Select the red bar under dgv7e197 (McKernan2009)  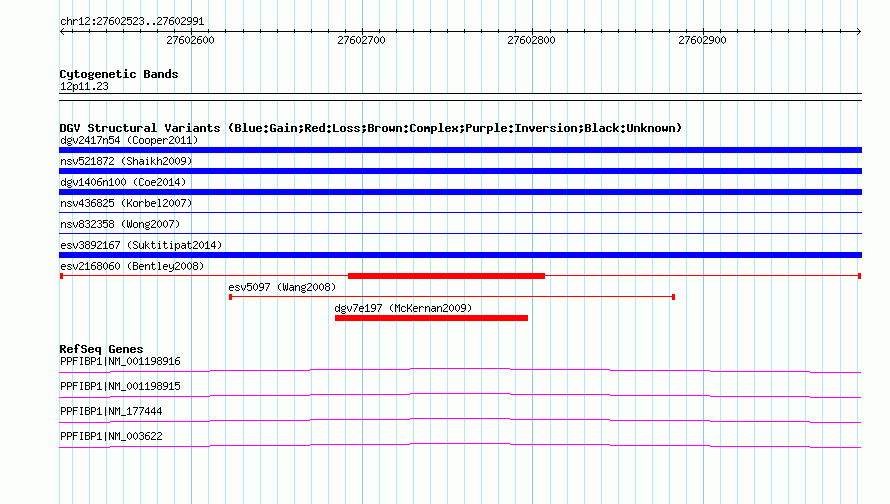(431, 318)
